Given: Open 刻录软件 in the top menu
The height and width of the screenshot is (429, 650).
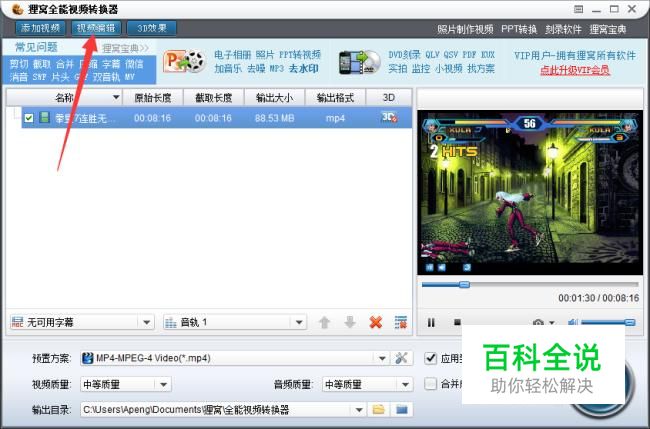Looking at the screenshot, I should [x=563, y=29].
